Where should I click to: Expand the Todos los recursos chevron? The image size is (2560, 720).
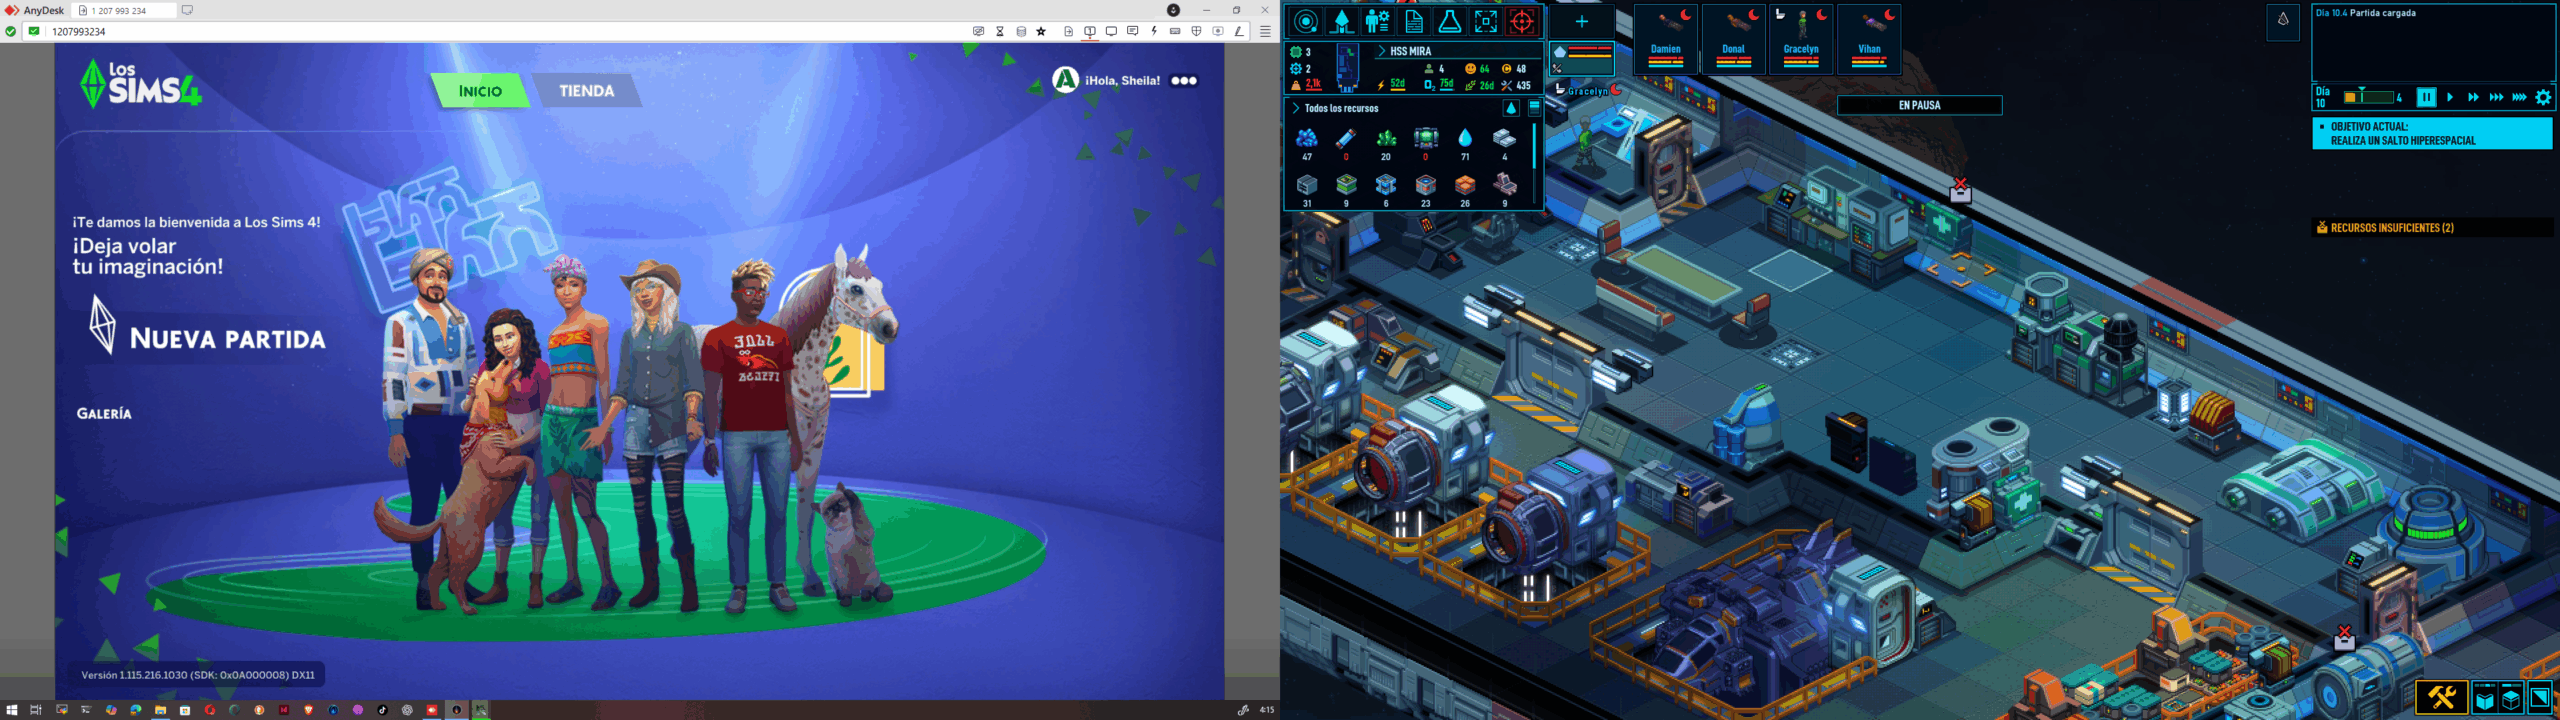pyautogui.click(x=1296, y=108)
